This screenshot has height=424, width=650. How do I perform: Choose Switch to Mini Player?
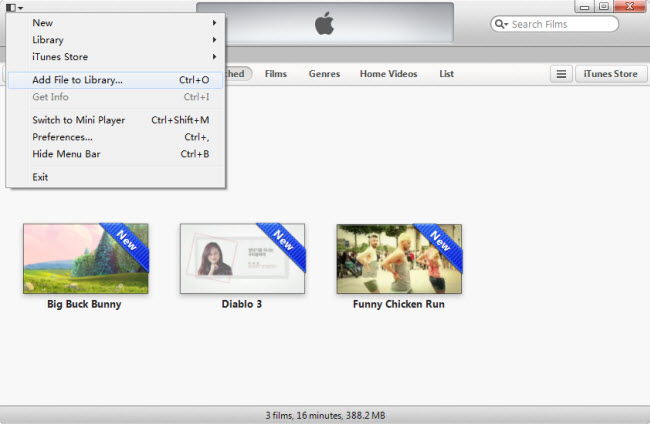115,120
